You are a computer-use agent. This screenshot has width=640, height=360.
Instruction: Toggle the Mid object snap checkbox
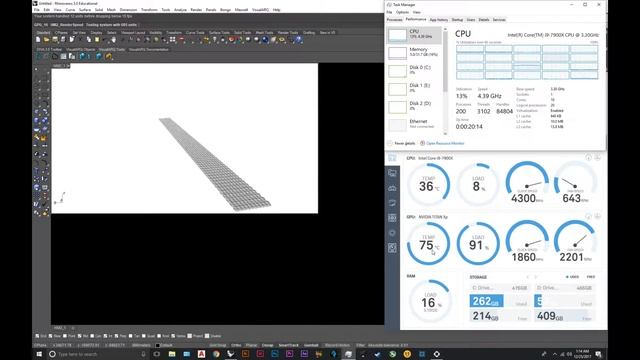tap(79, 336)
